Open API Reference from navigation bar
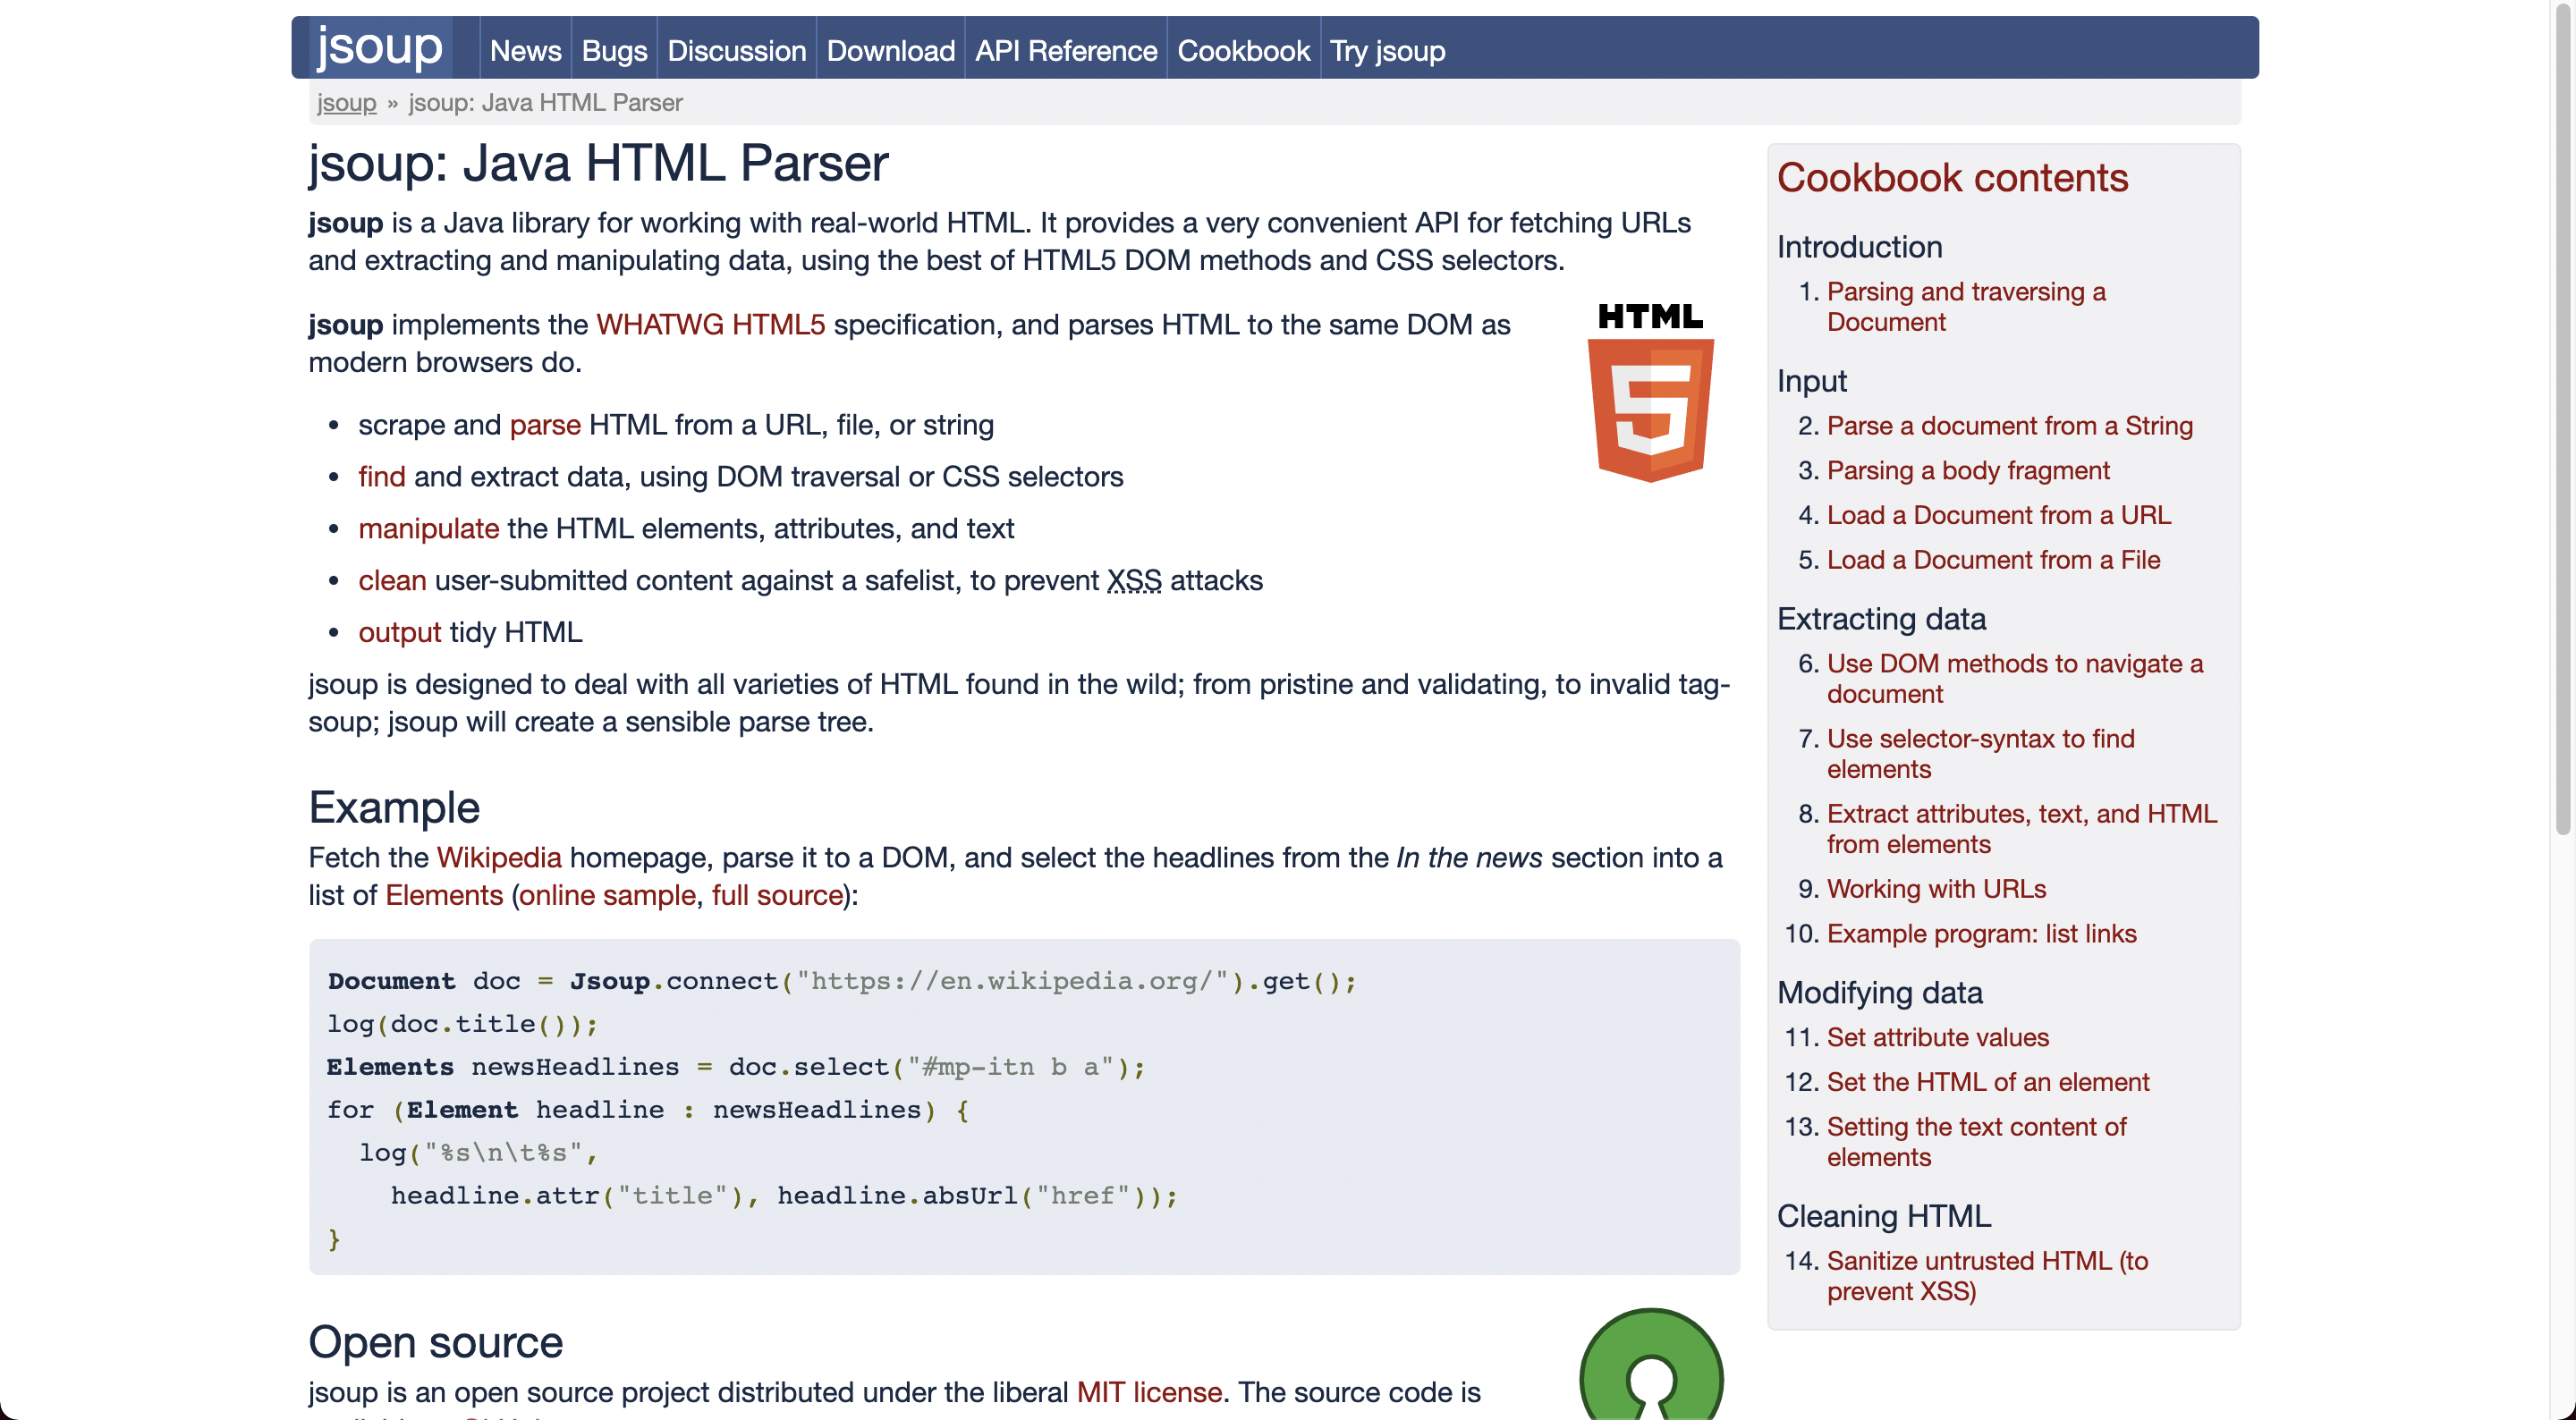 coord(1065,50)
